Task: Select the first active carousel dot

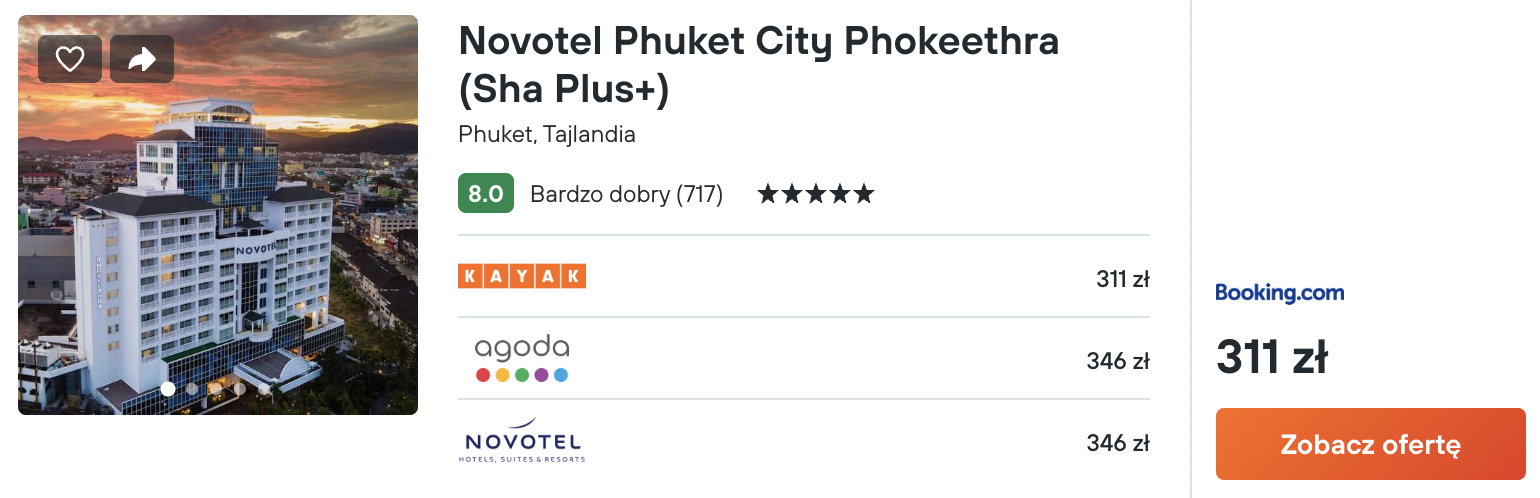Action: (x=168, y=389)
